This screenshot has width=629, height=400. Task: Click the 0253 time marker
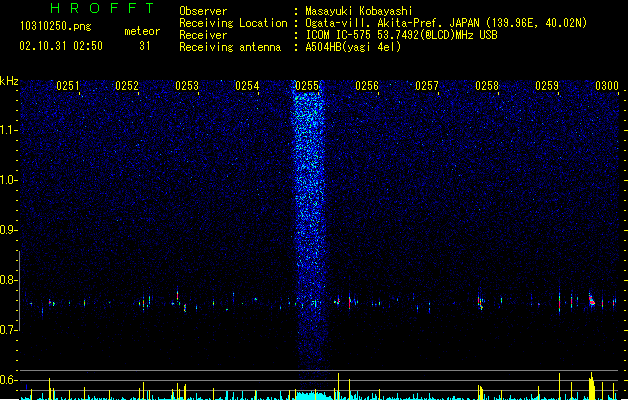187,85
